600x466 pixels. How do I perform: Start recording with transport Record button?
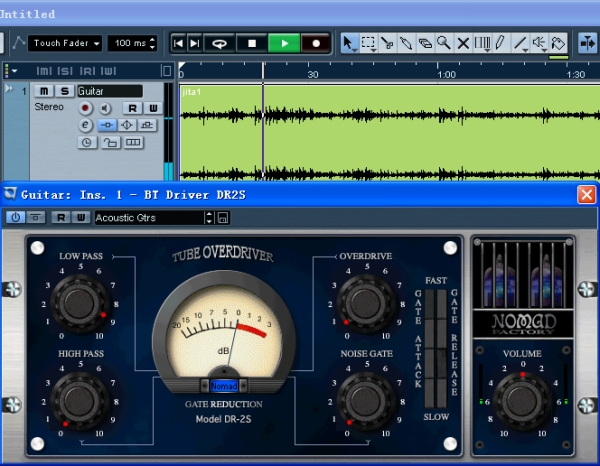click(x=316, y=43)
